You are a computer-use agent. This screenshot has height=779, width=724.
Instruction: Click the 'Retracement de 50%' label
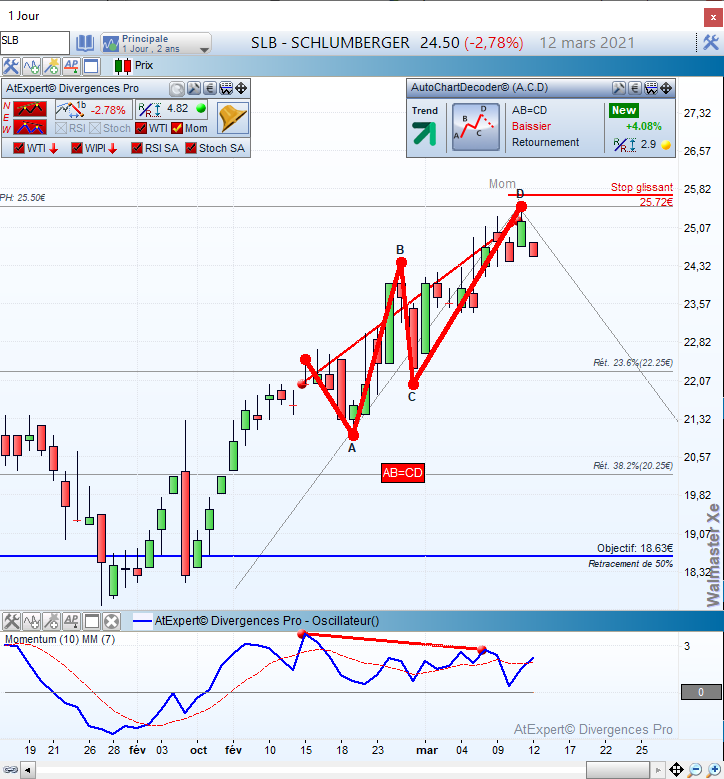point(630,564)
